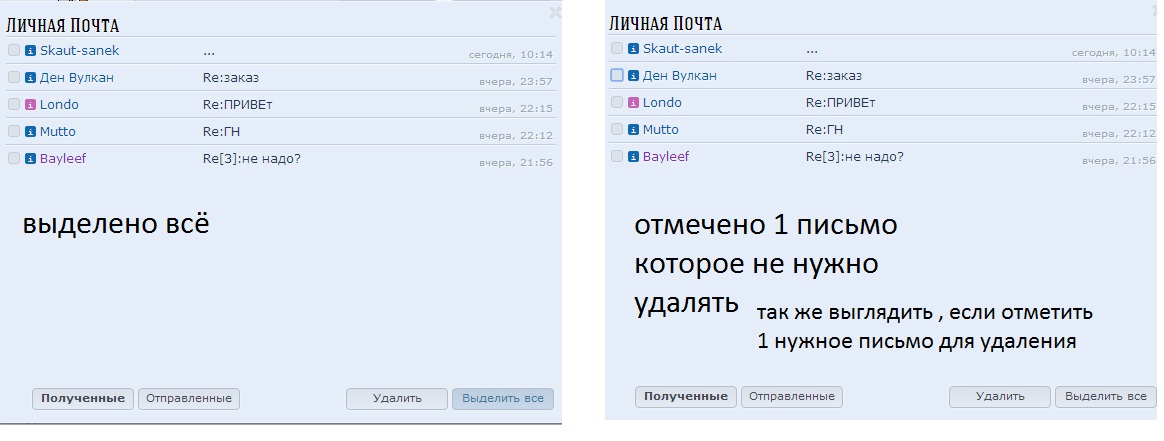The height and width of the screenshot is (441, 1164).
Task: Open Bayleef sender link in left window
Action: coord(63,158)
